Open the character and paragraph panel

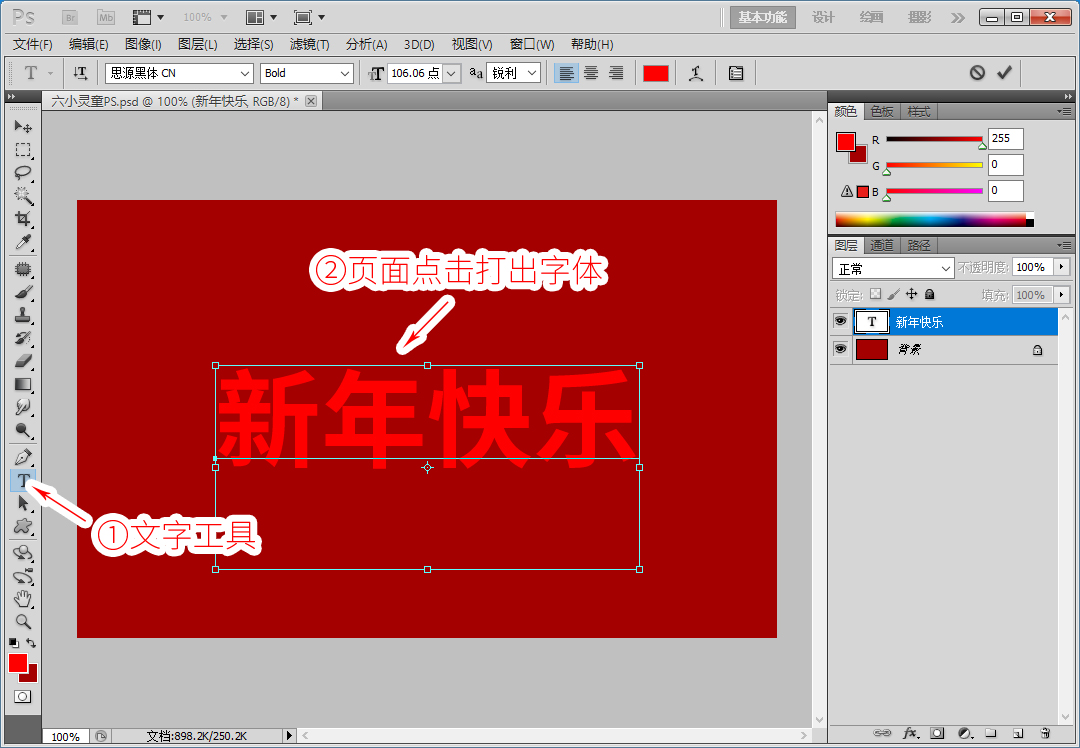pos(736,73)
